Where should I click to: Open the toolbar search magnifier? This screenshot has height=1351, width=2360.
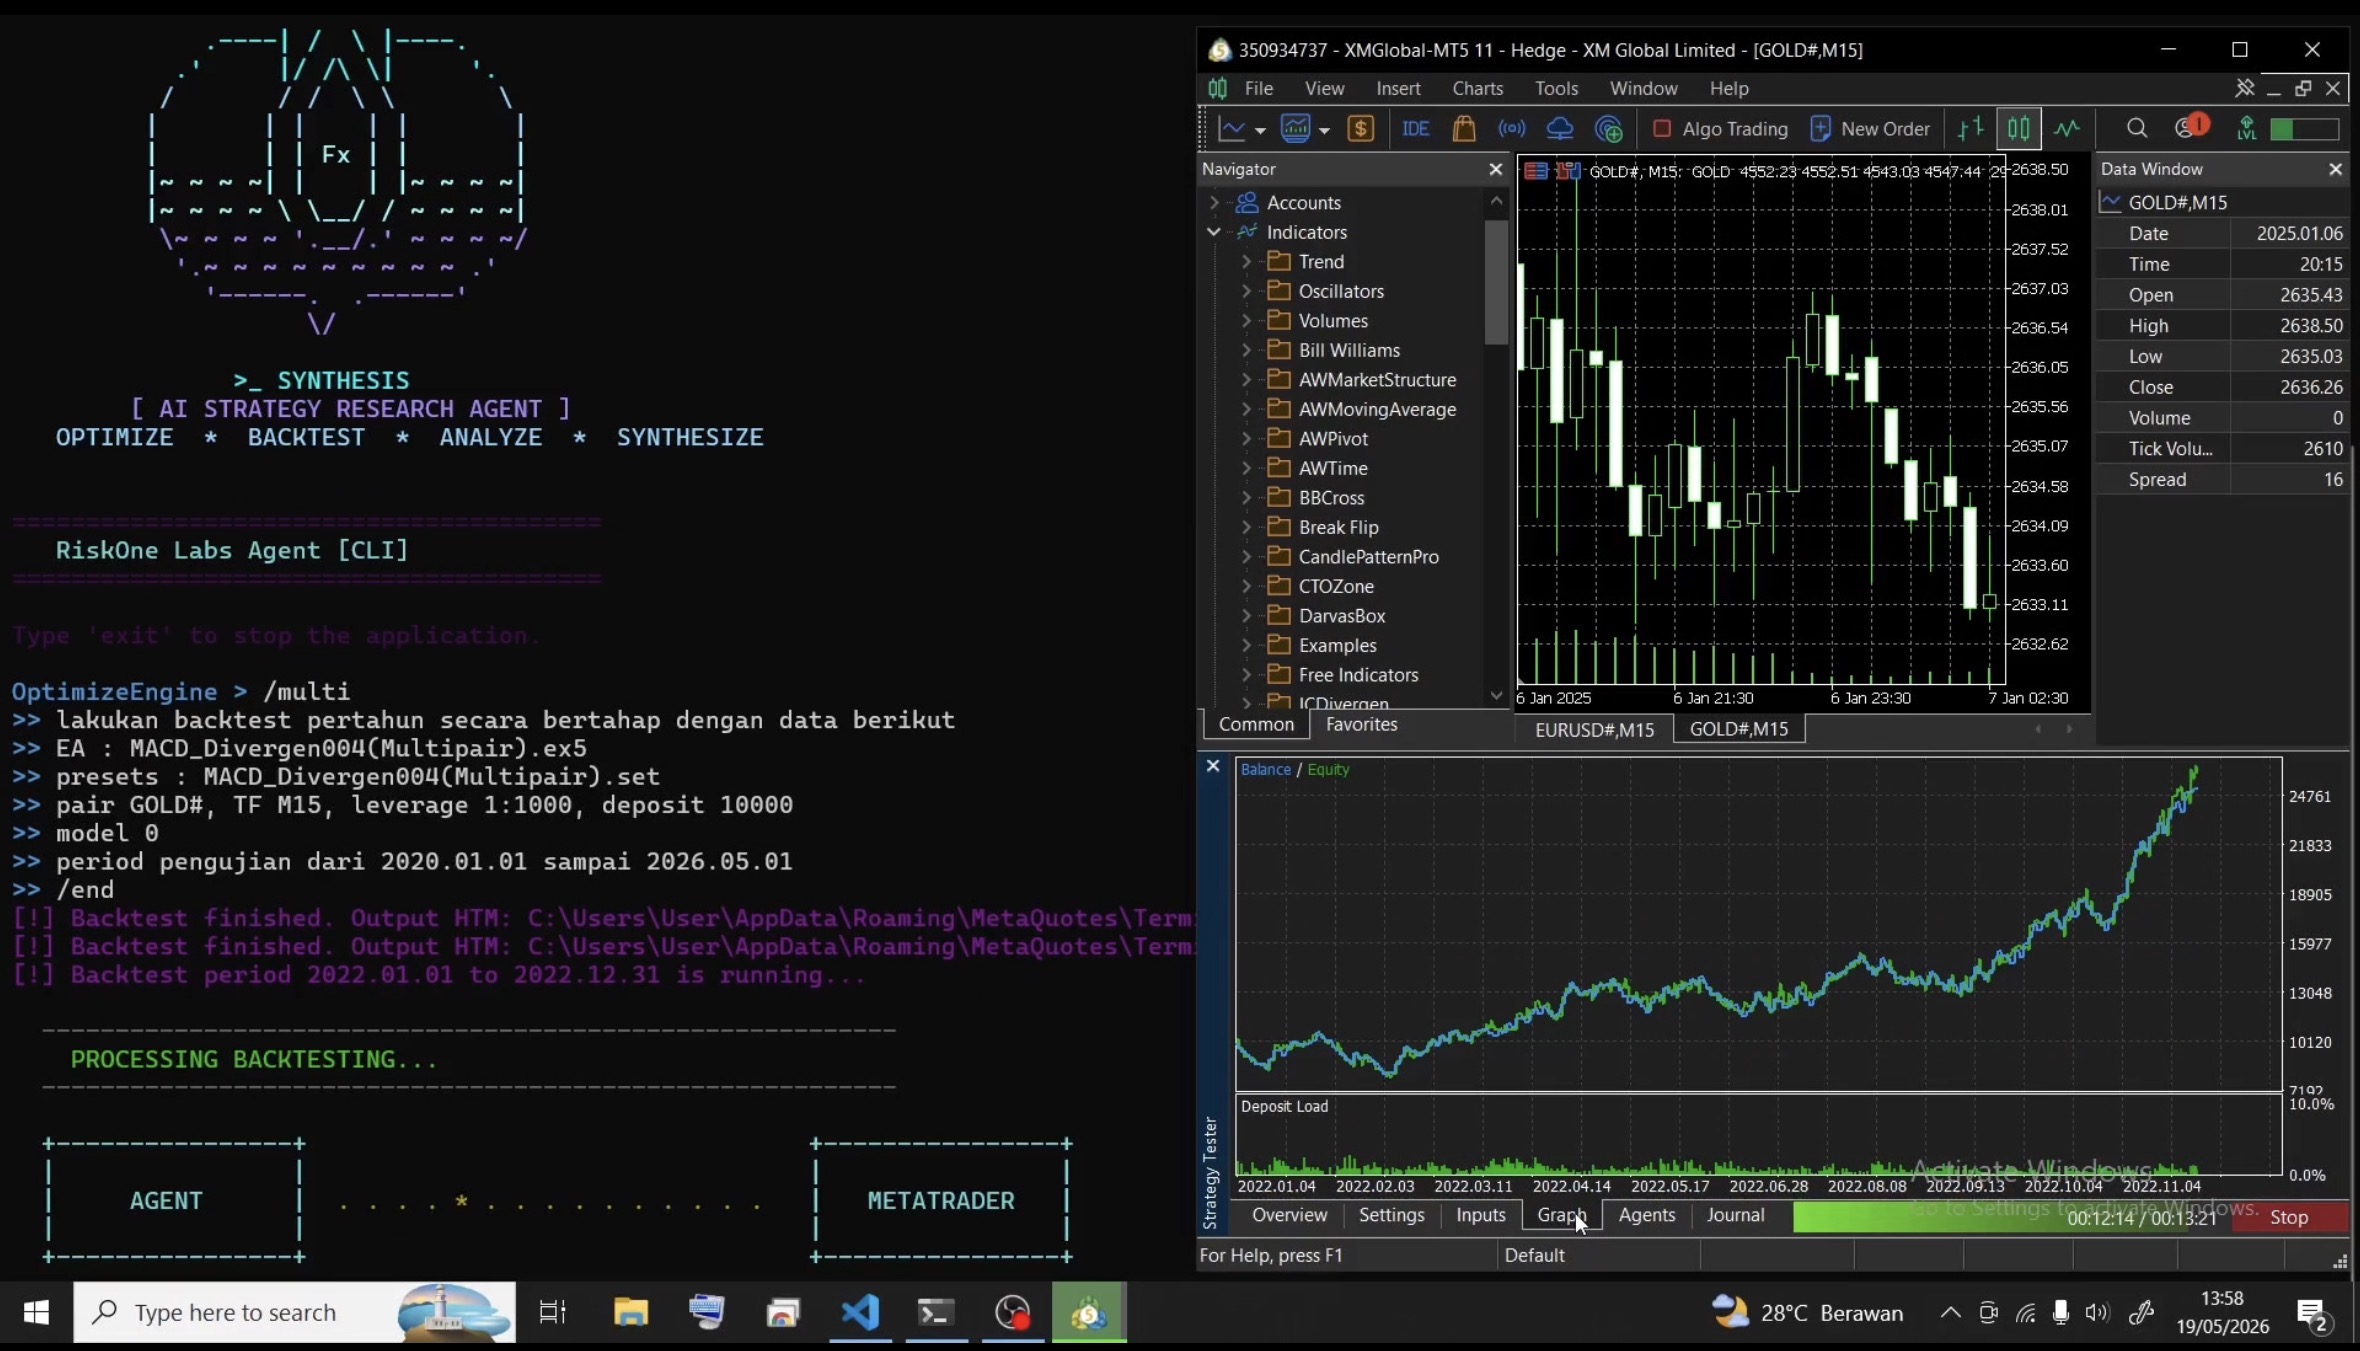point(2137,128)
